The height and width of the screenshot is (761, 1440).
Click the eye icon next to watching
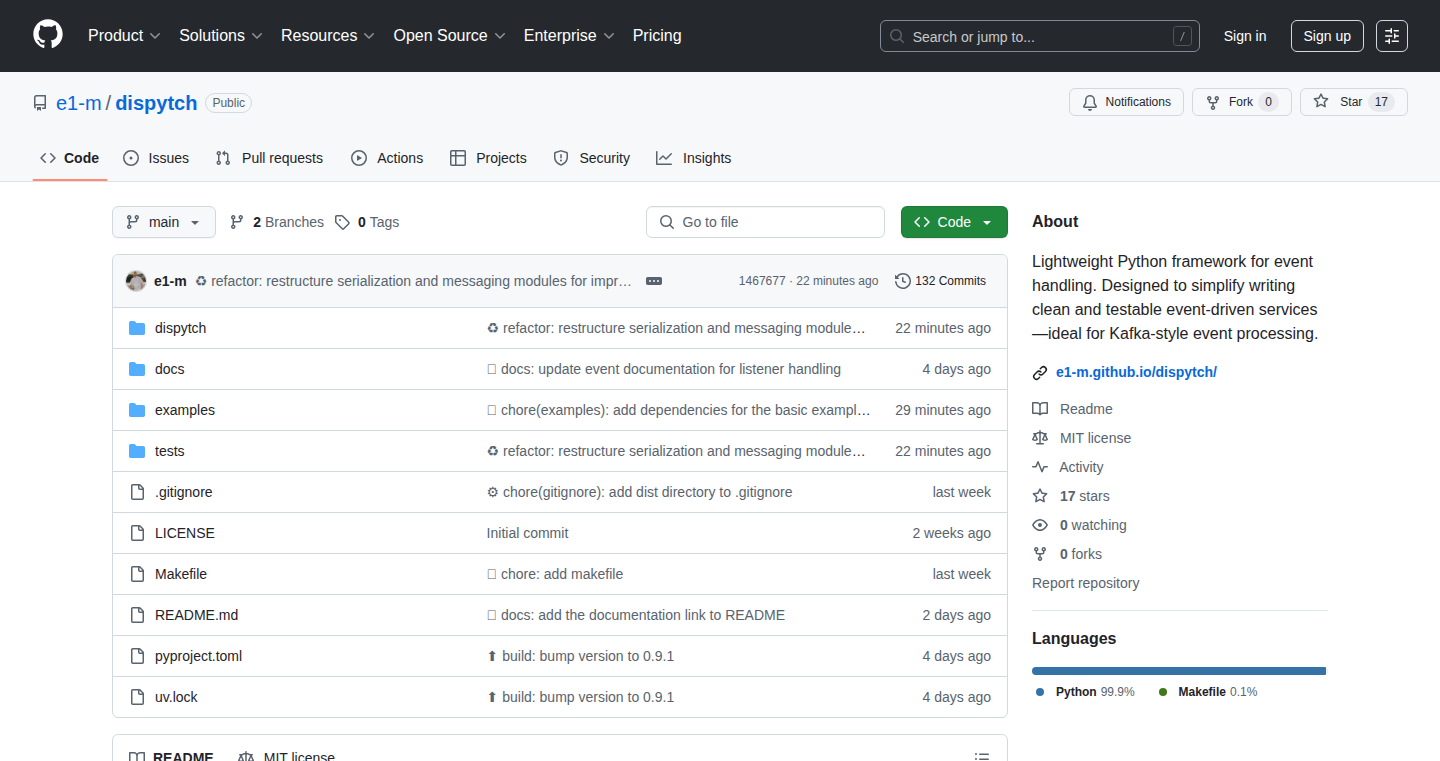[x=1040, y=525]
